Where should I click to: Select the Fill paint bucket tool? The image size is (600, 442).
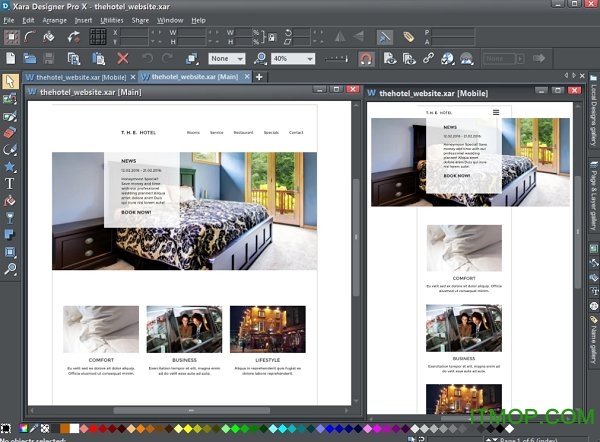coord(10,201)
